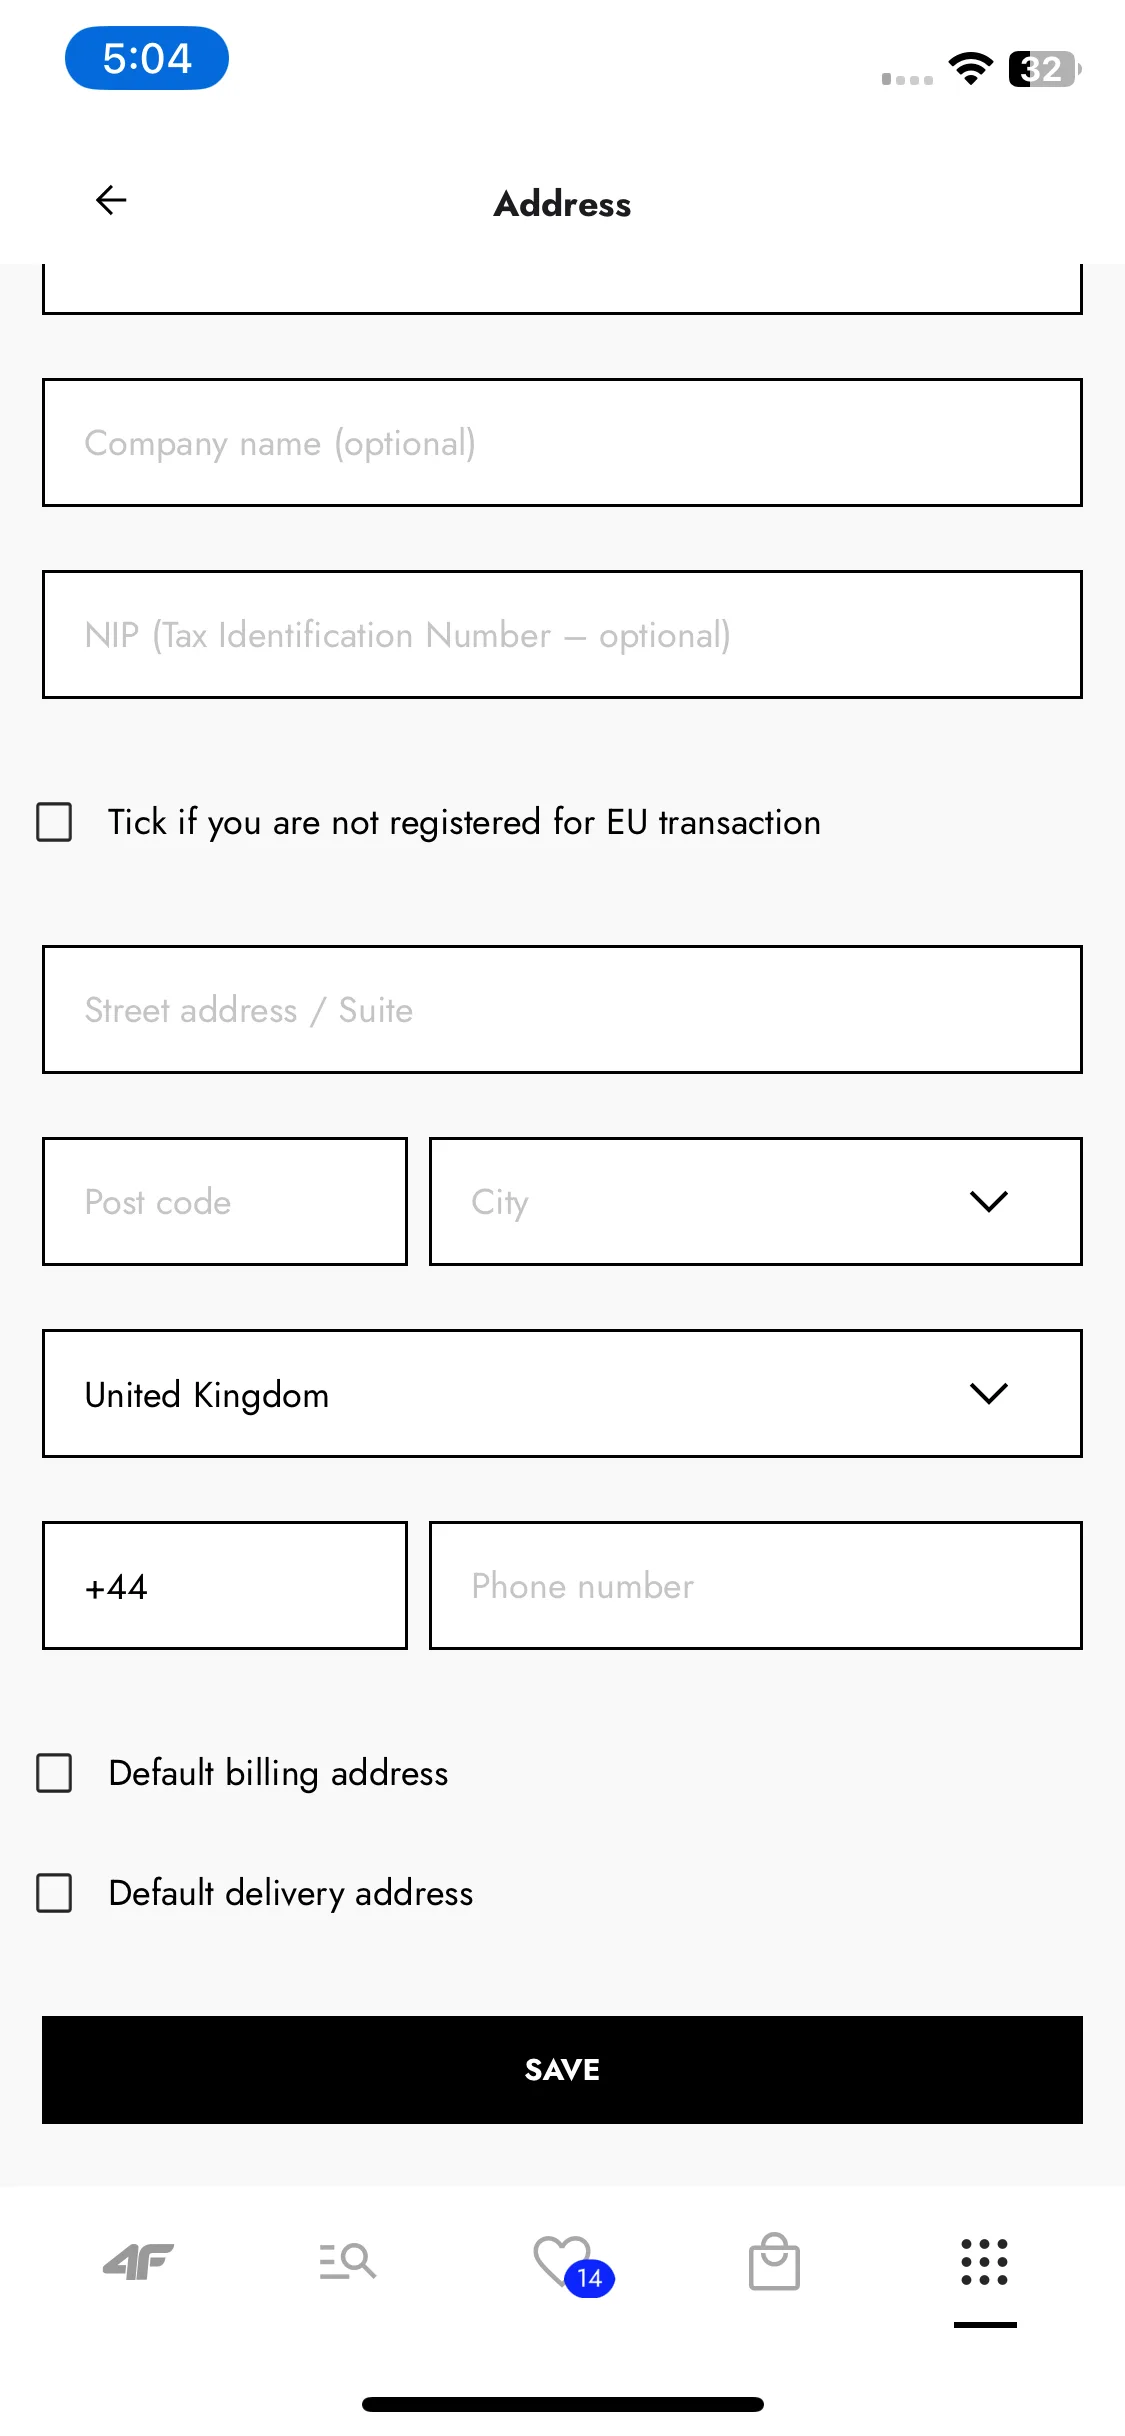
Task: Expand the City dropdown
Action: pos(756,1201)
